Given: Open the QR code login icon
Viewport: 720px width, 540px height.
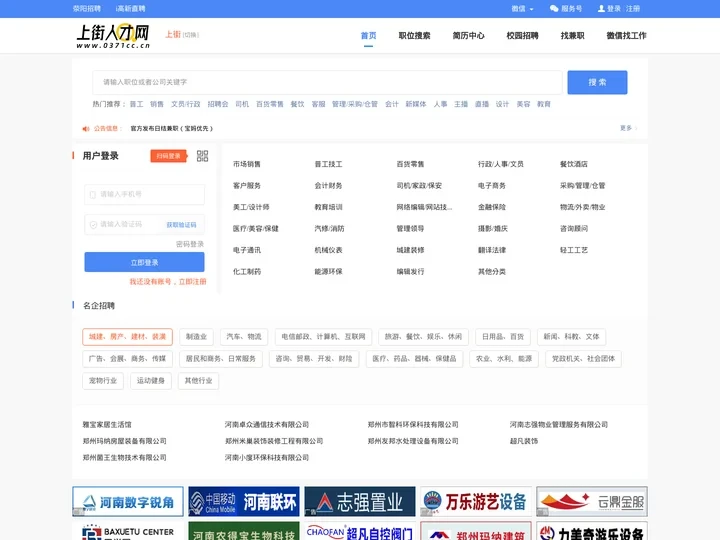Looking at the screenshot, I should point(202,156).
